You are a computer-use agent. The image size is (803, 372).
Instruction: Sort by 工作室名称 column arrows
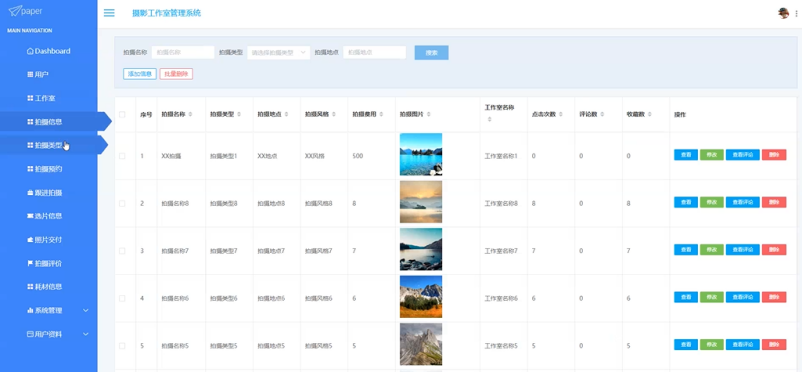coord(489,119)
